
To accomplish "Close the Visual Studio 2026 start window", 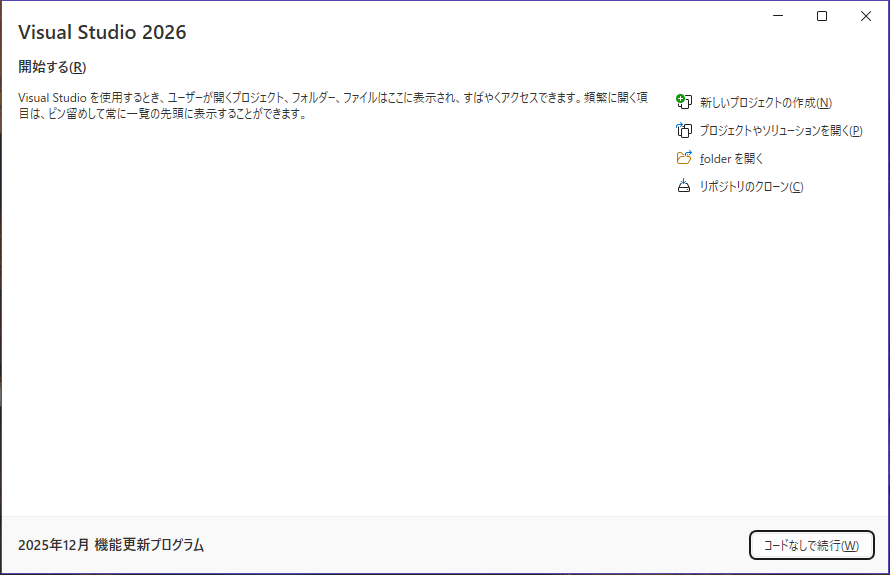I will click(x=865, y=16).
